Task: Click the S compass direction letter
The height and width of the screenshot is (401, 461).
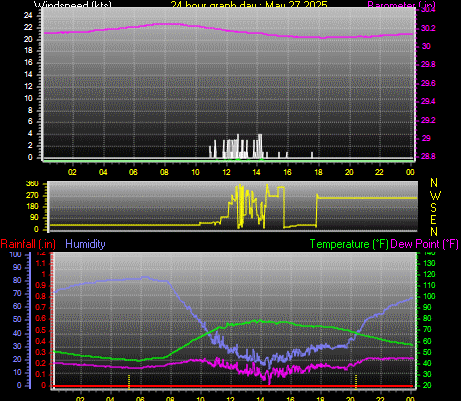Action: [433, 207]
